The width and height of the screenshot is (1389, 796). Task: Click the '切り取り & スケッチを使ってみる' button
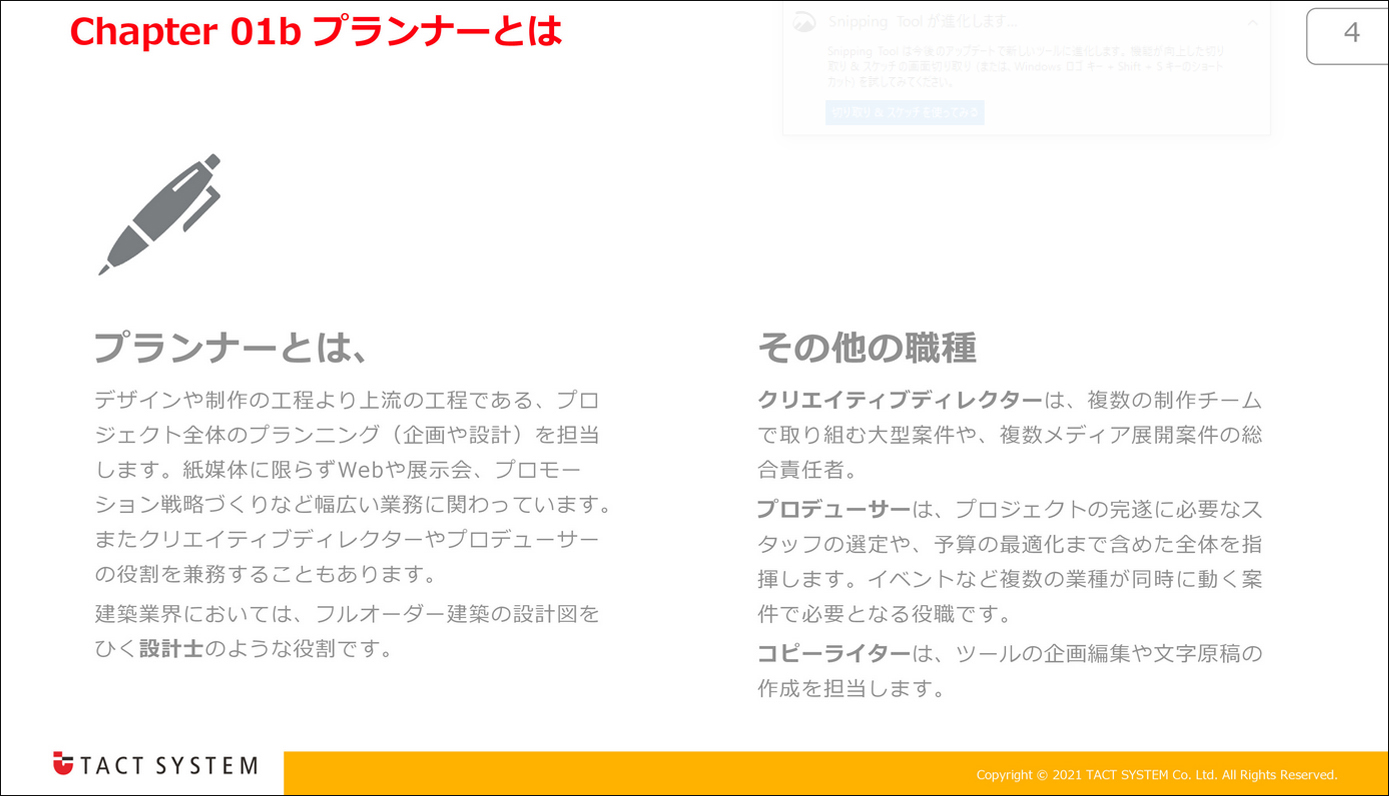[x=905, y=112]
